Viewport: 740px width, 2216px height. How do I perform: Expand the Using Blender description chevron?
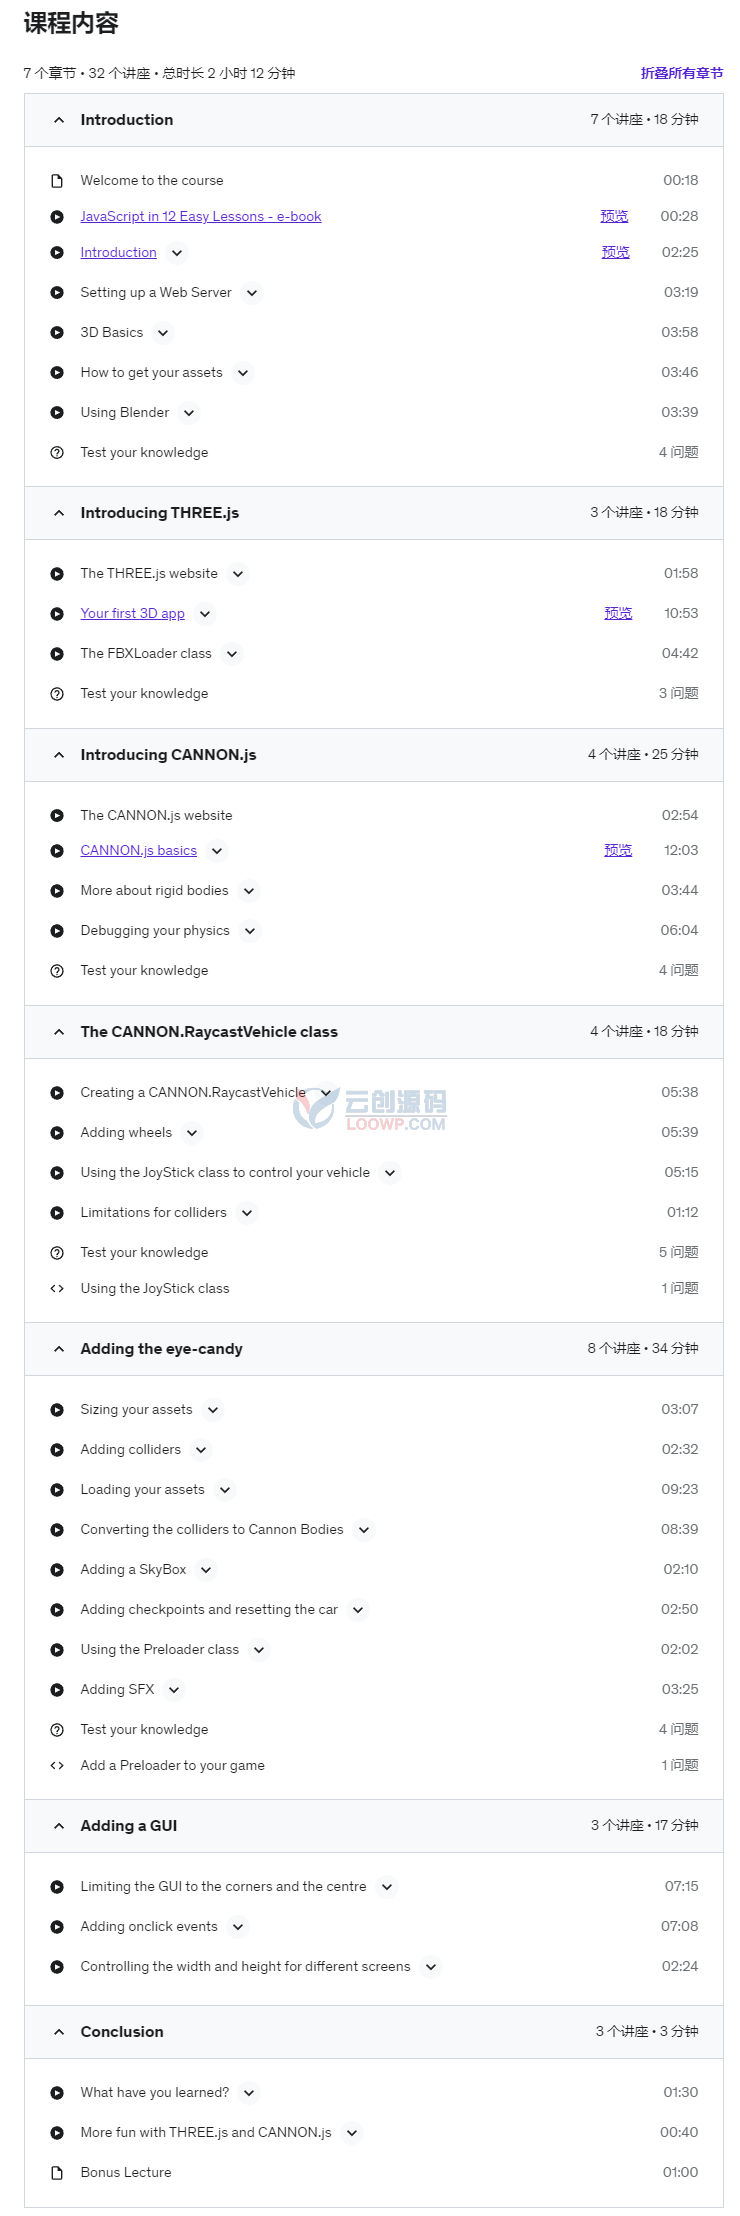(x=189, y=413)
